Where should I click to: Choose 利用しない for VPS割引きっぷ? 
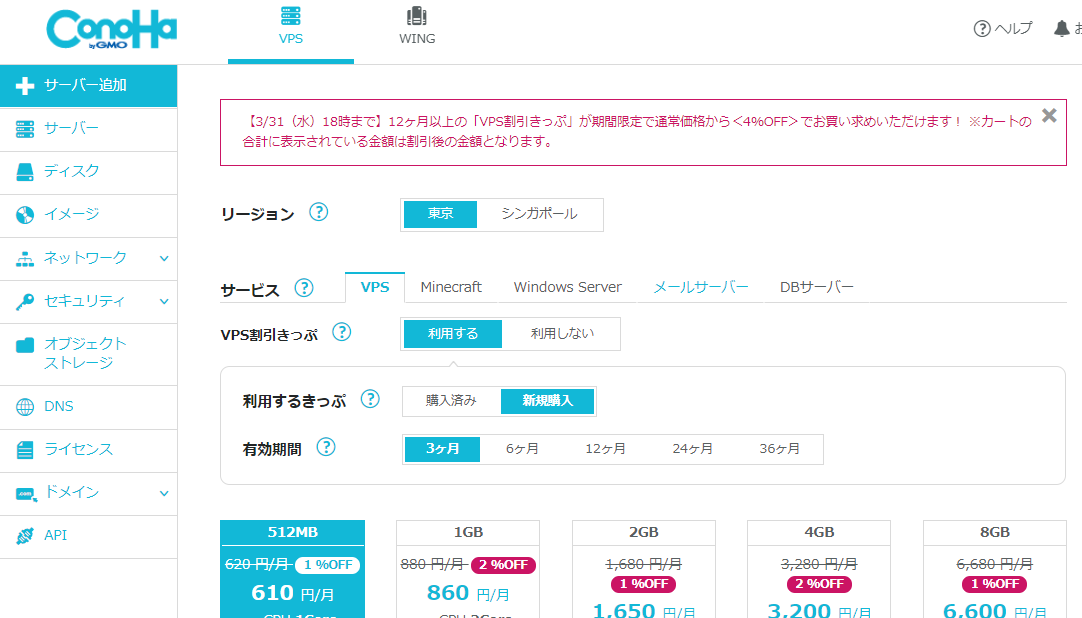click(562, 334)
